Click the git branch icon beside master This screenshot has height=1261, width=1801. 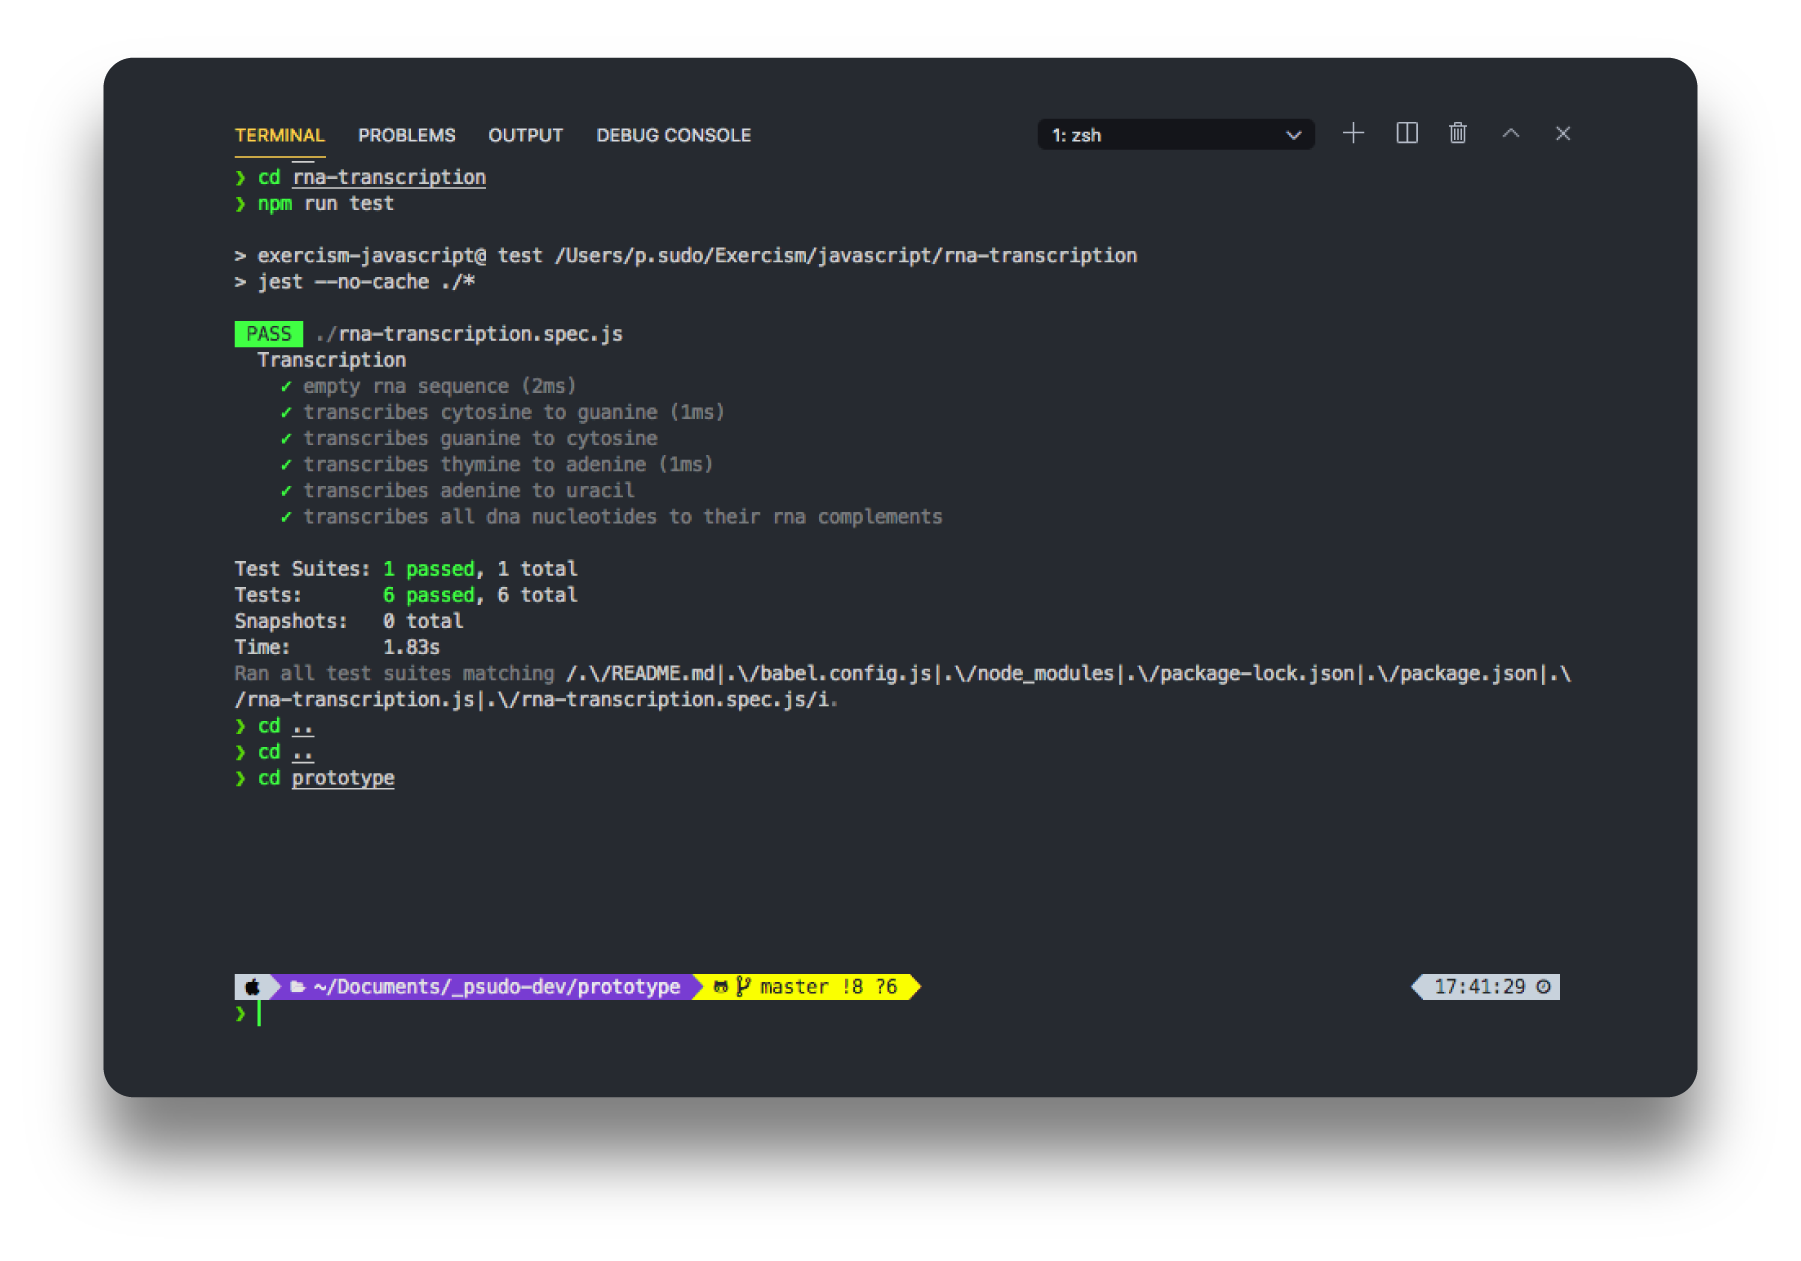[x=742, y=987]
